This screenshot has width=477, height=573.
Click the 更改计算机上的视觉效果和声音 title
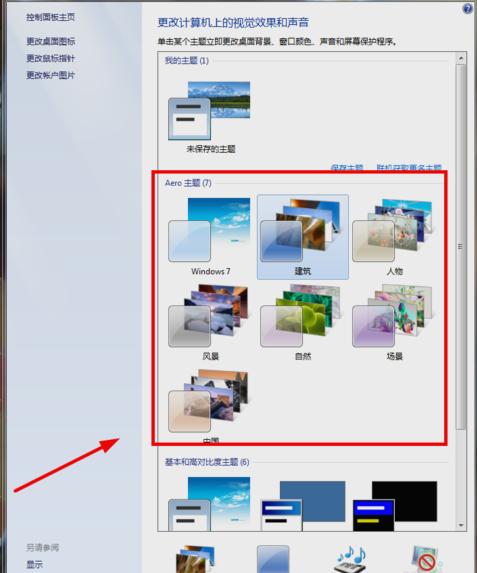click(x=233, y=23)
